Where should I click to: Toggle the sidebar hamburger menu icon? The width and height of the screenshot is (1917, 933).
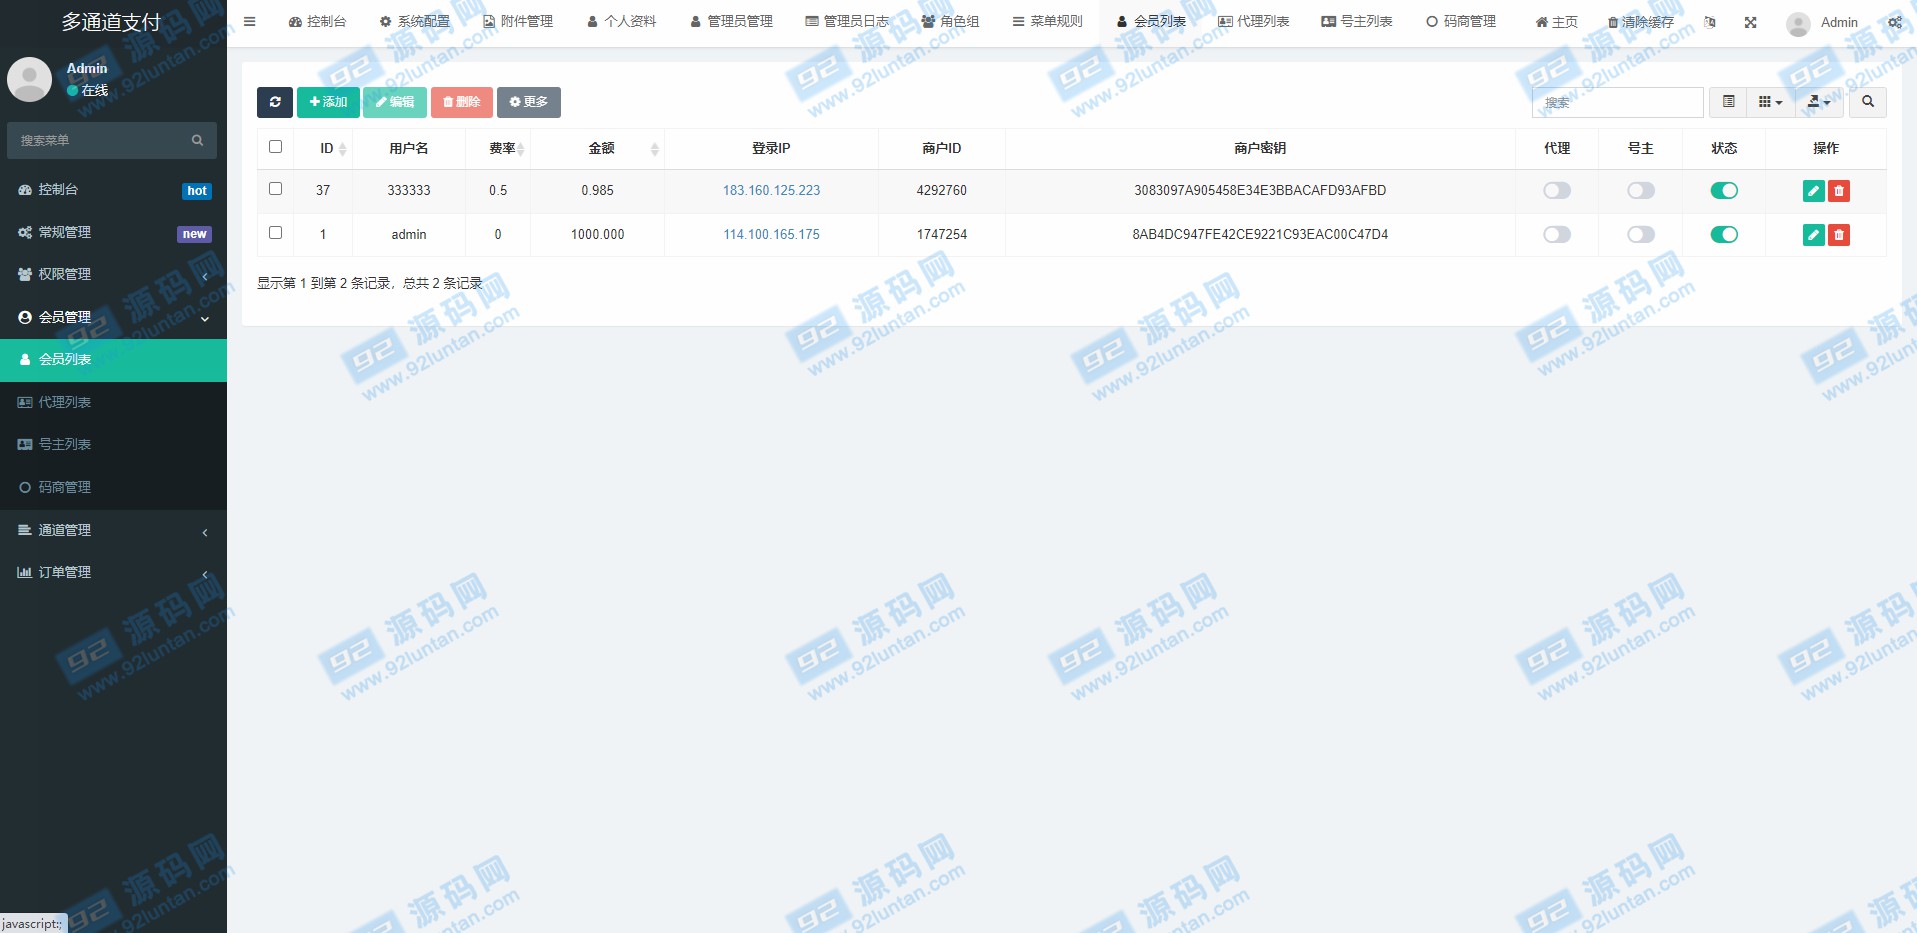click(249, 21)
